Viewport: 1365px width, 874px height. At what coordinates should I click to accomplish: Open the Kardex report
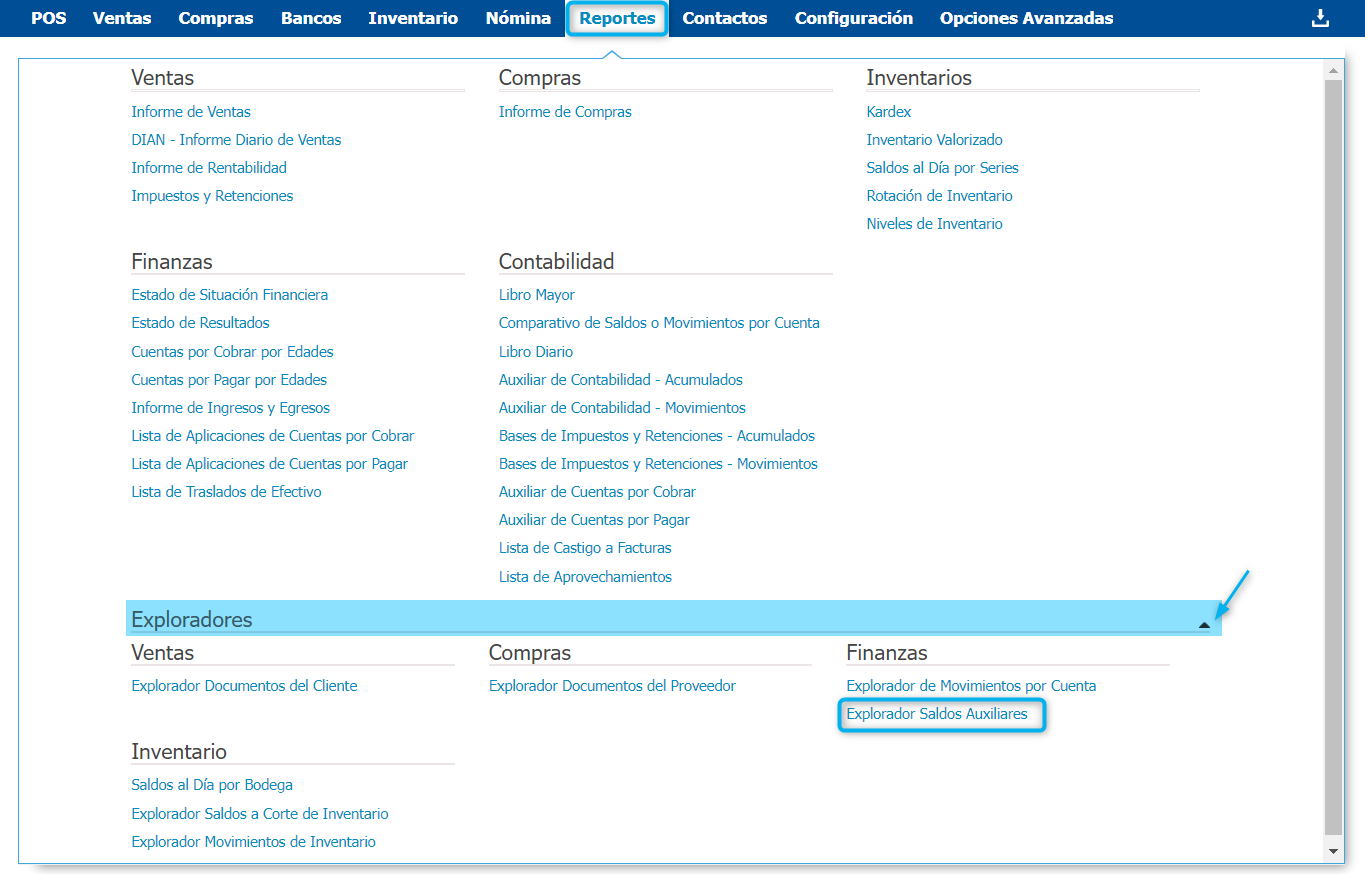tap(889, 112)
